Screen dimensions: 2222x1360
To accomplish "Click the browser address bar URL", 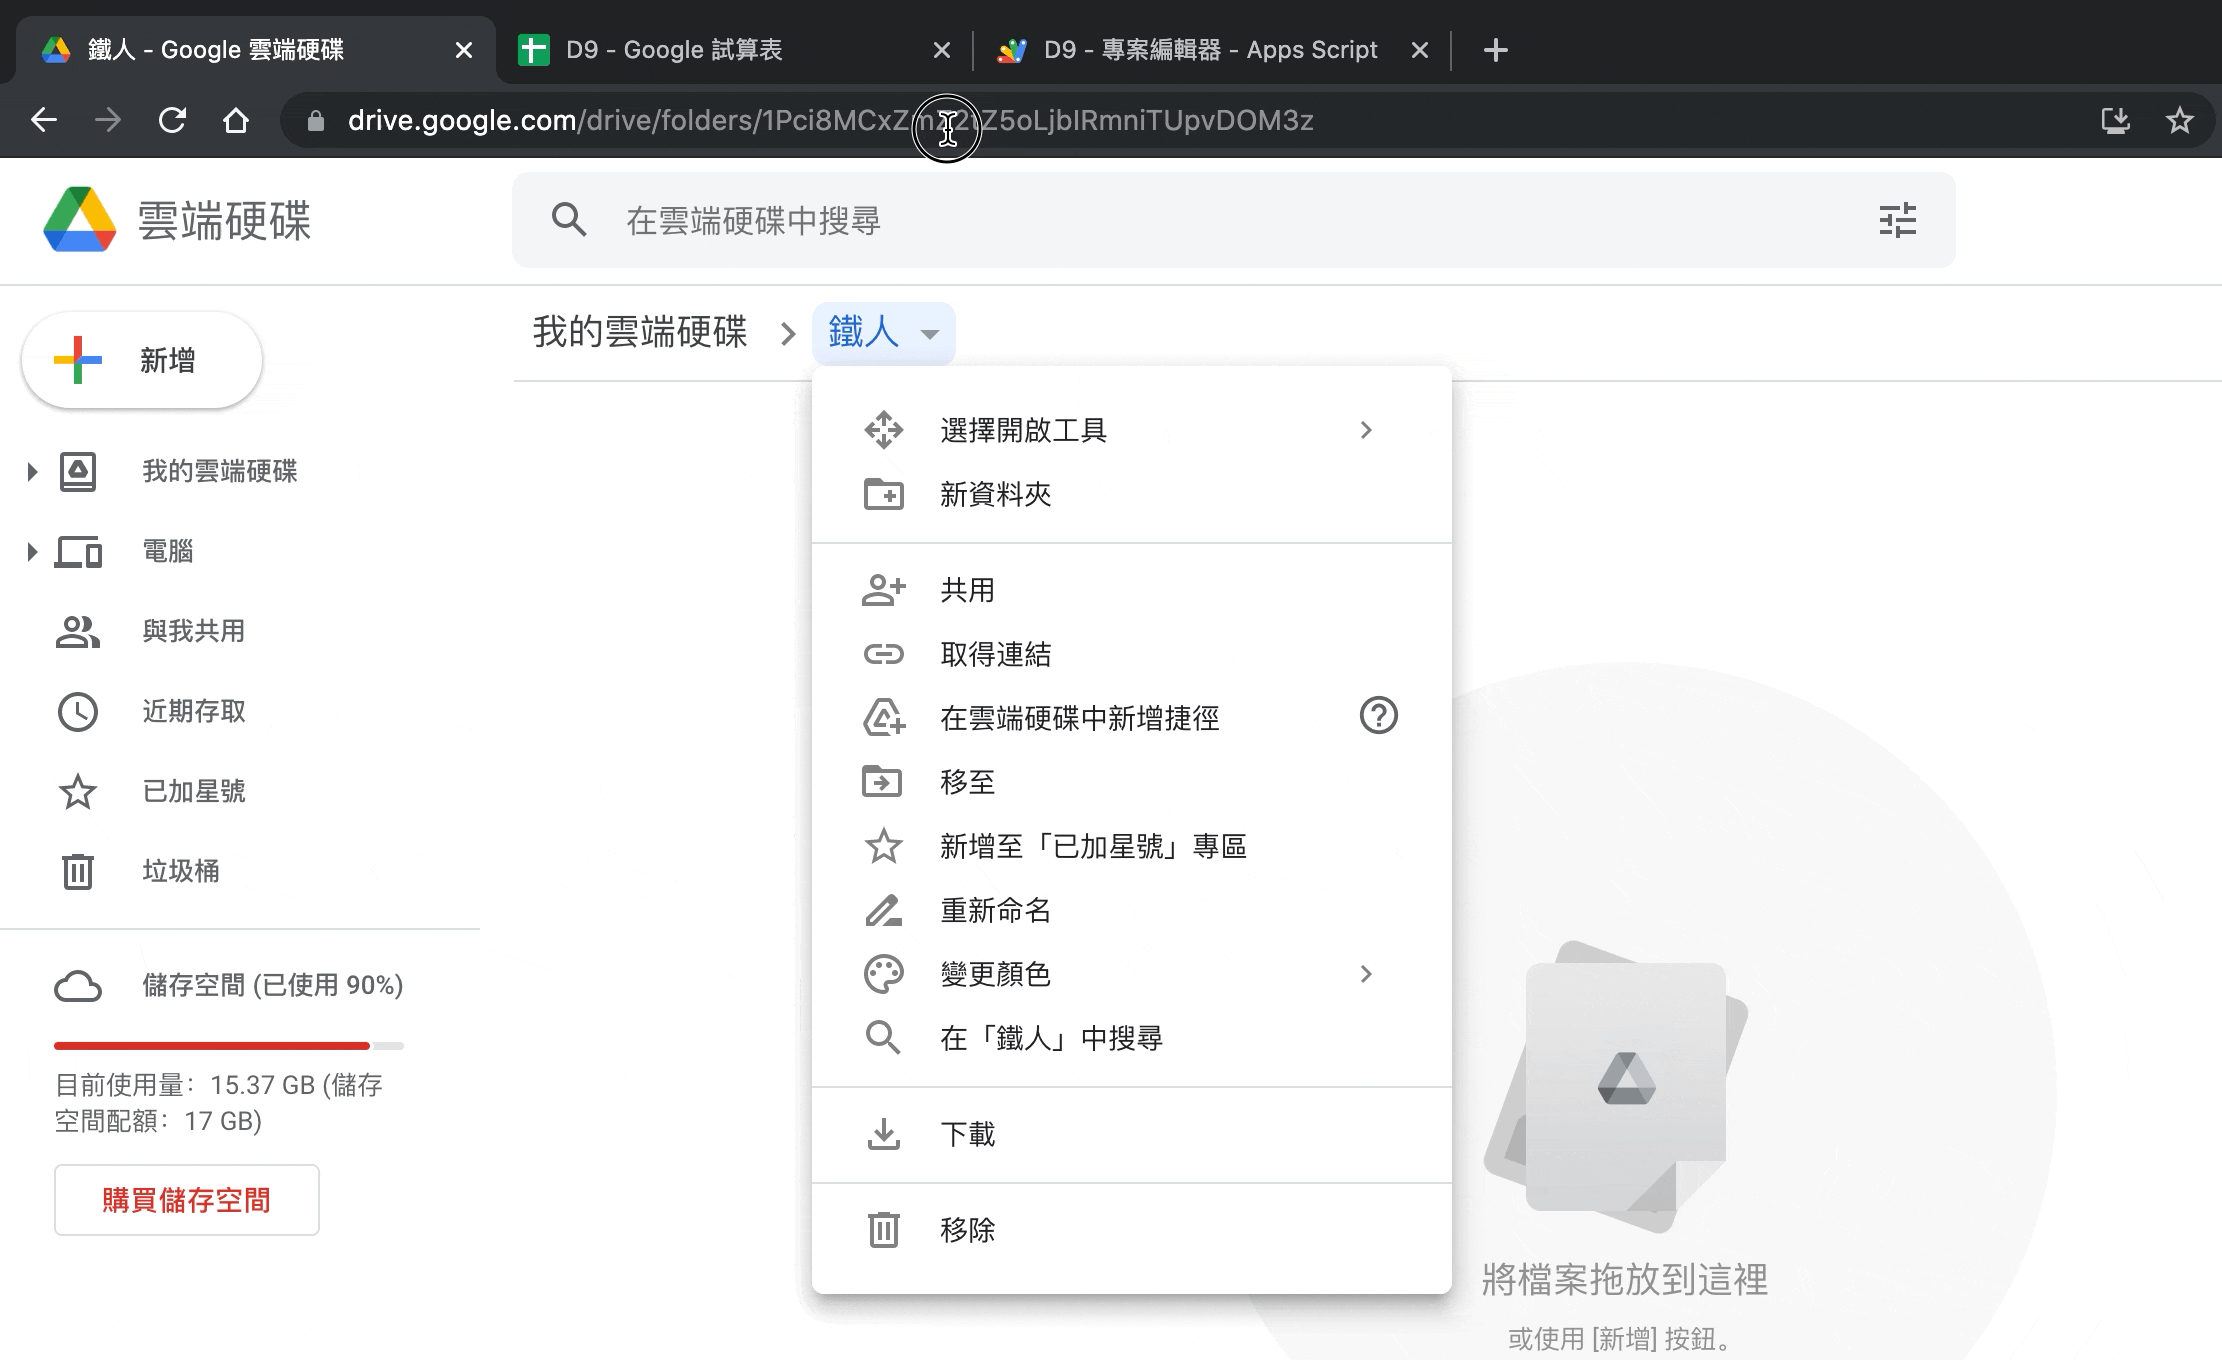I will pos(830,121).
